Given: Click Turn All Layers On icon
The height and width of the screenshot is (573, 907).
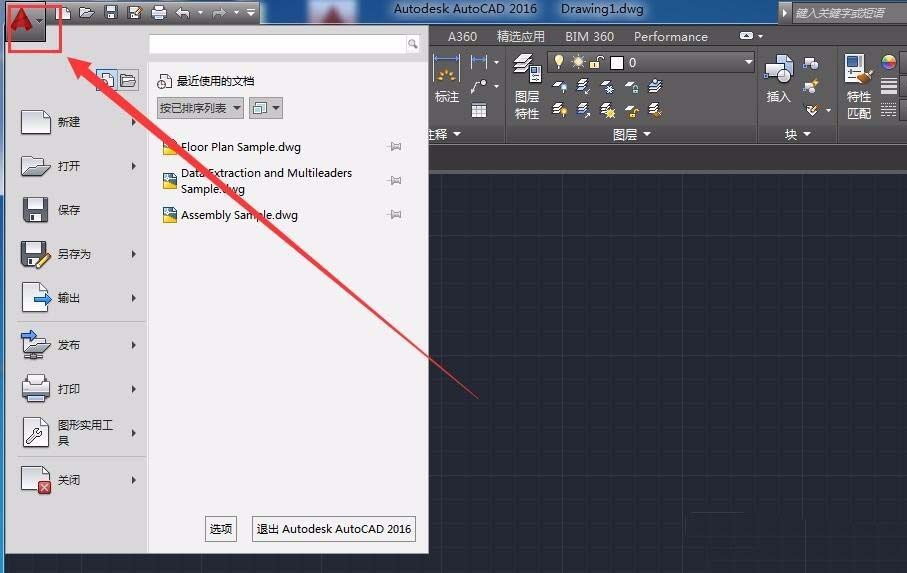Looking at the screenshot, I should click(560, 109).
